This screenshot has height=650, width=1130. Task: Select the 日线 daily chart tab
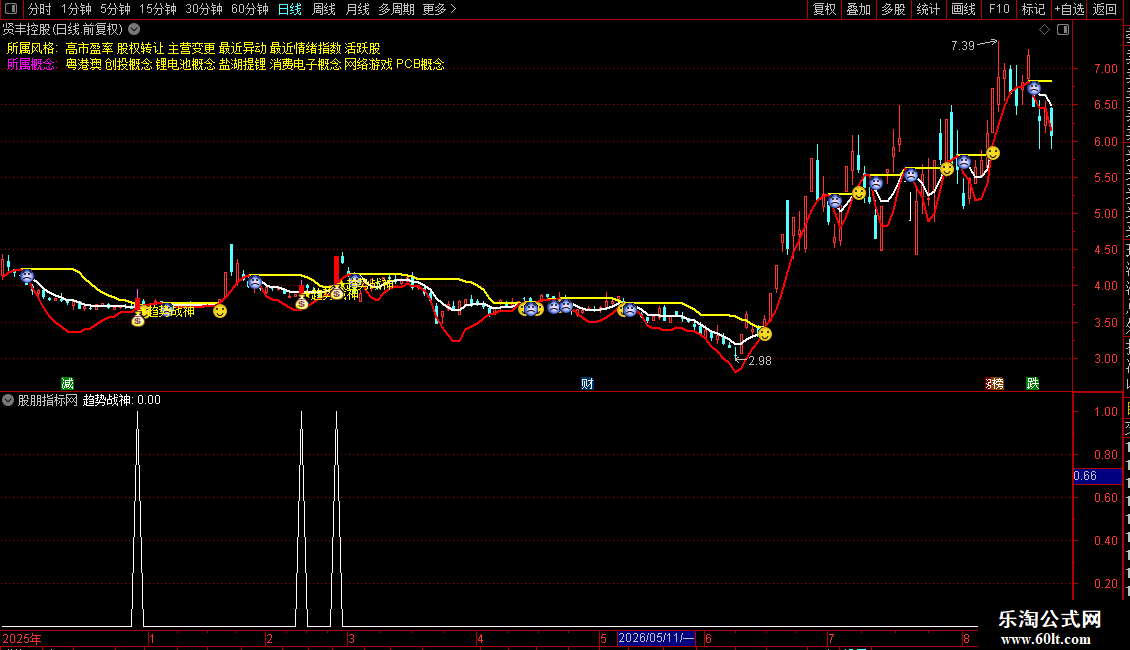pyautogui.click(x=290, y=9)
